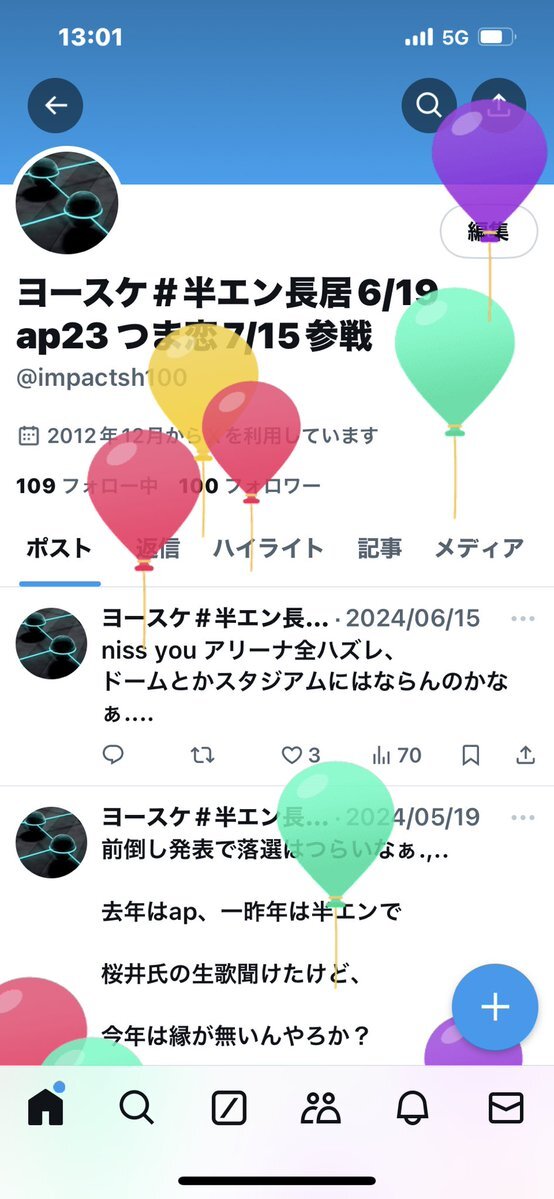This screenshot has height=1199, width=554.
Task: View analytics showing 70 views
Action: tap(396, 755)
